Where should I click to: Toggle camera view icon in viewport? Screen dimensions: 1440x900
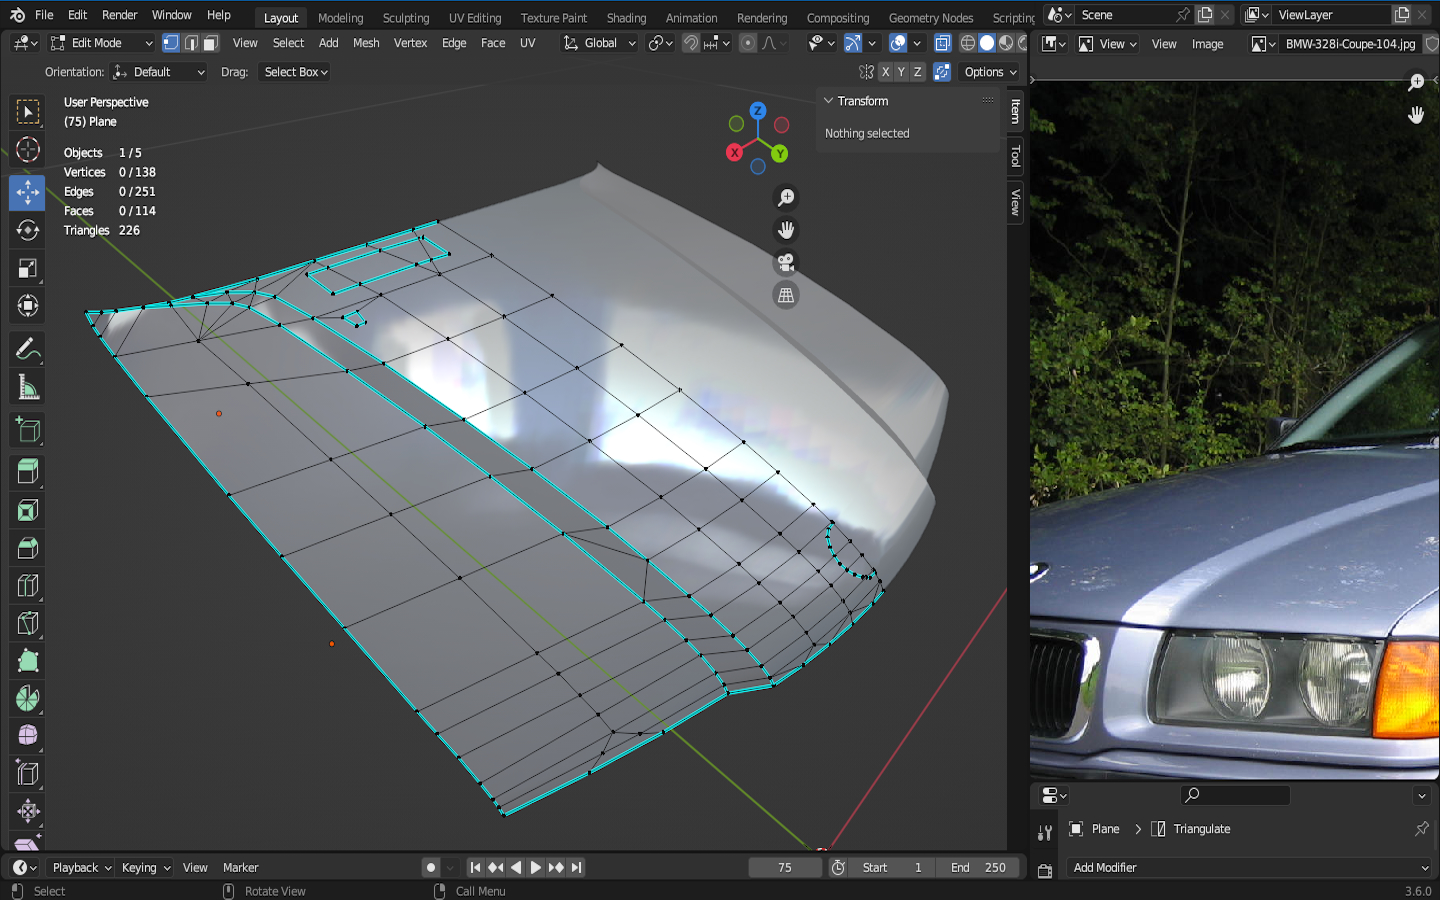pyautogui.click(x=786, y=263)
